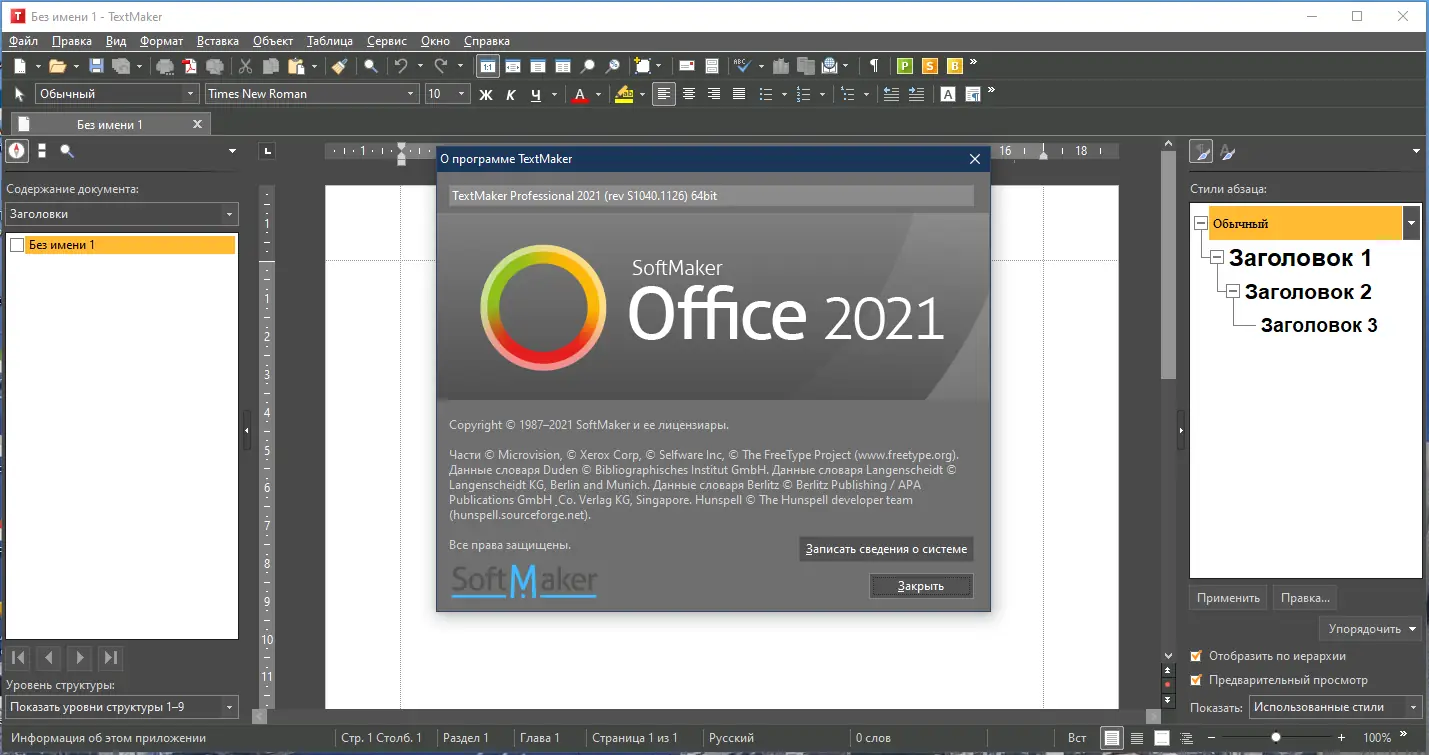The height and width of the screenshot is (755, 1429).
Task: Select the 'Заголовок 3' style in the tree
Action: [1319, 325]
